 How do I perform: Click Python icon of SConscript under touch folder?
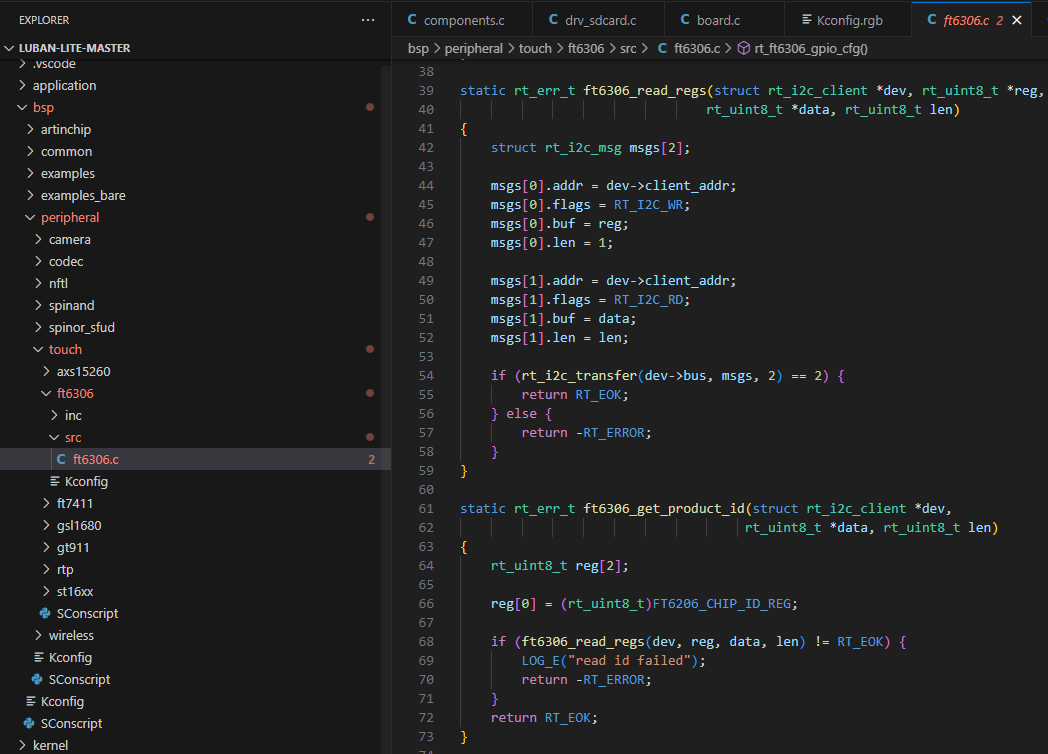pos(45,613)
